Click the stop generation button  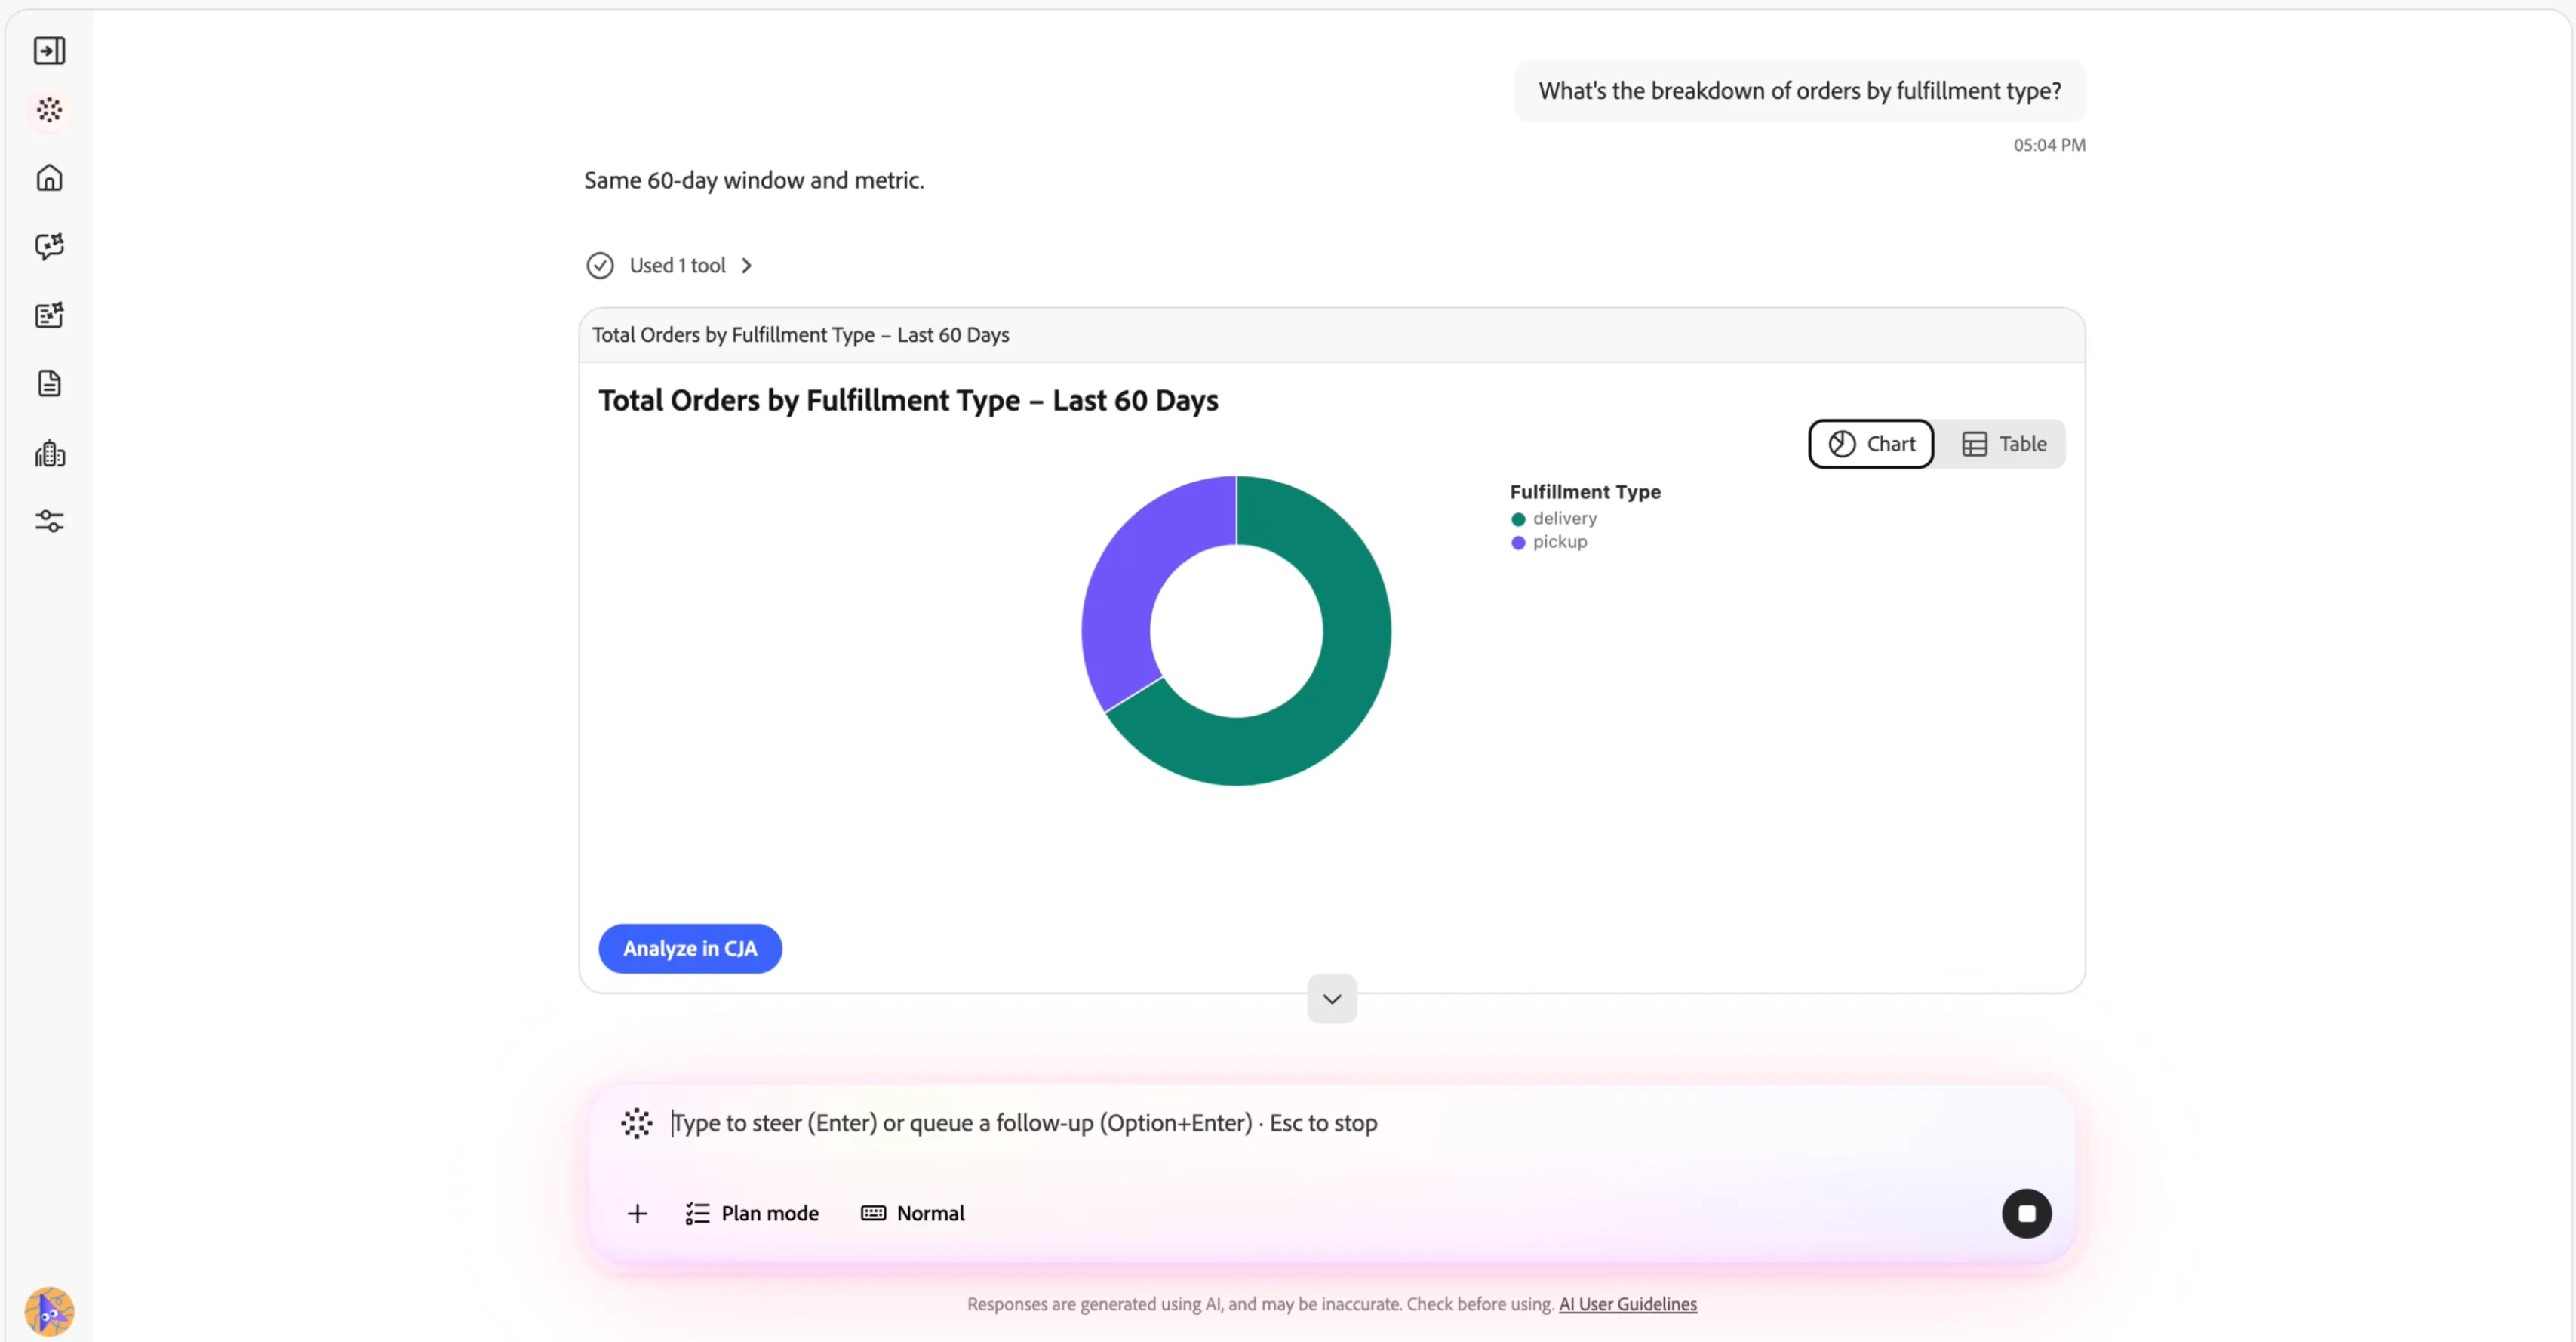click(x=2026, y=1213)
